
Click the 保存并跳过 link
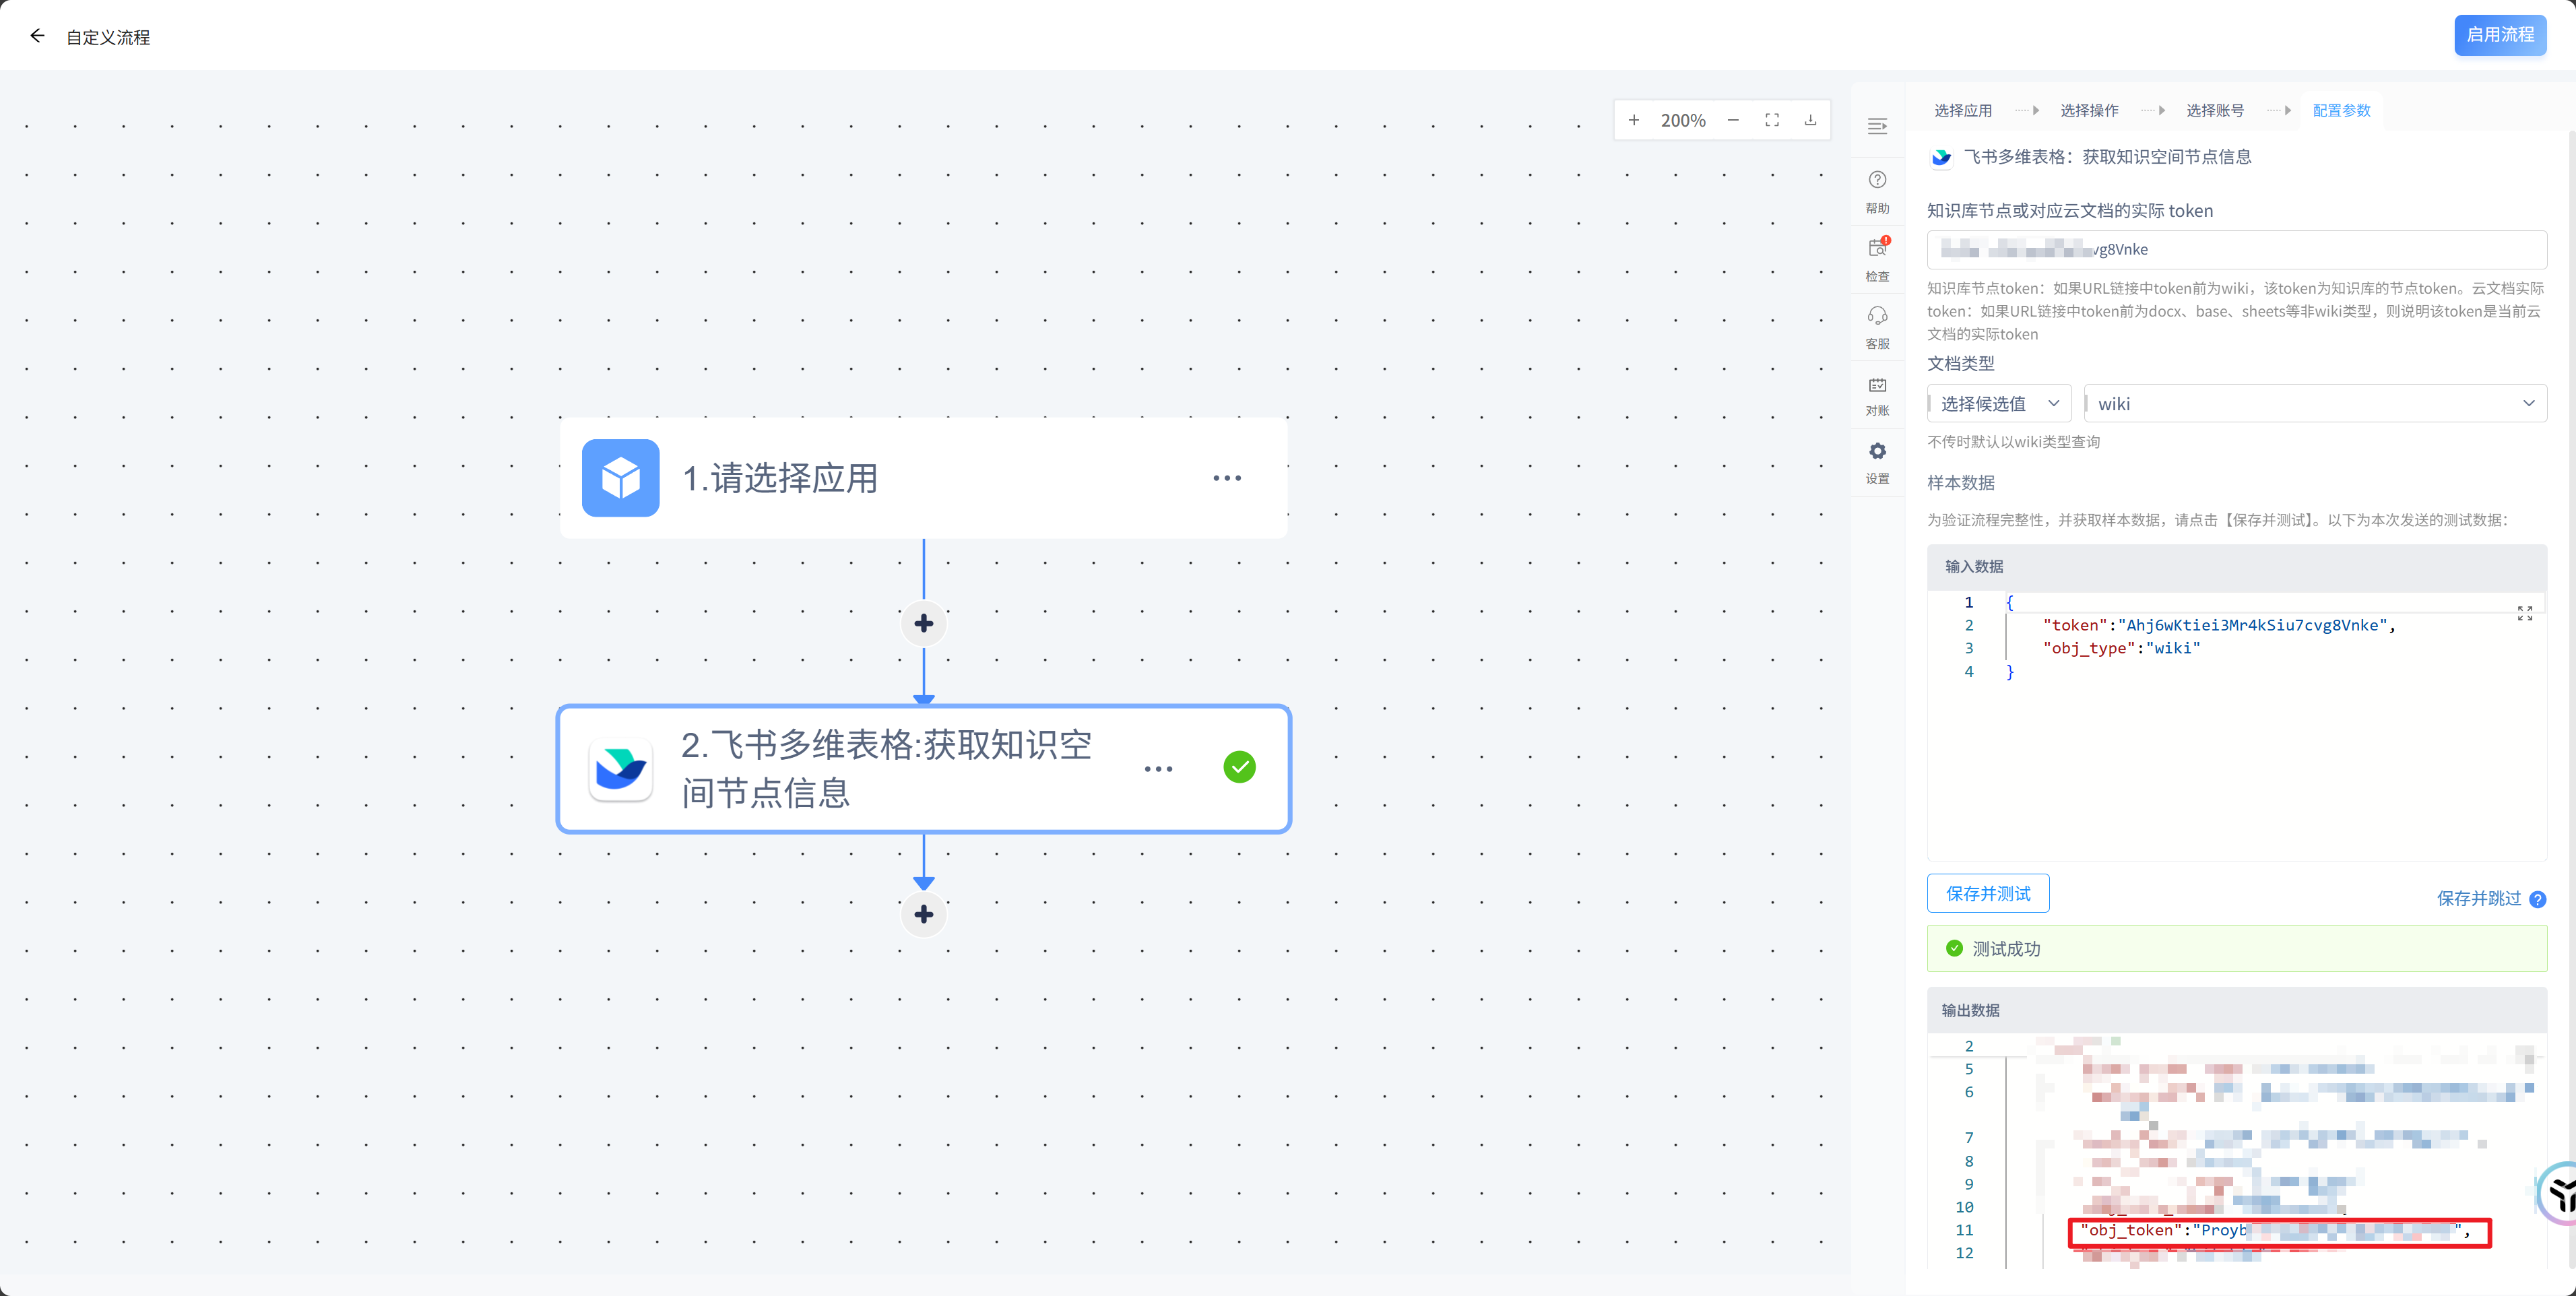click(2478, 898)
